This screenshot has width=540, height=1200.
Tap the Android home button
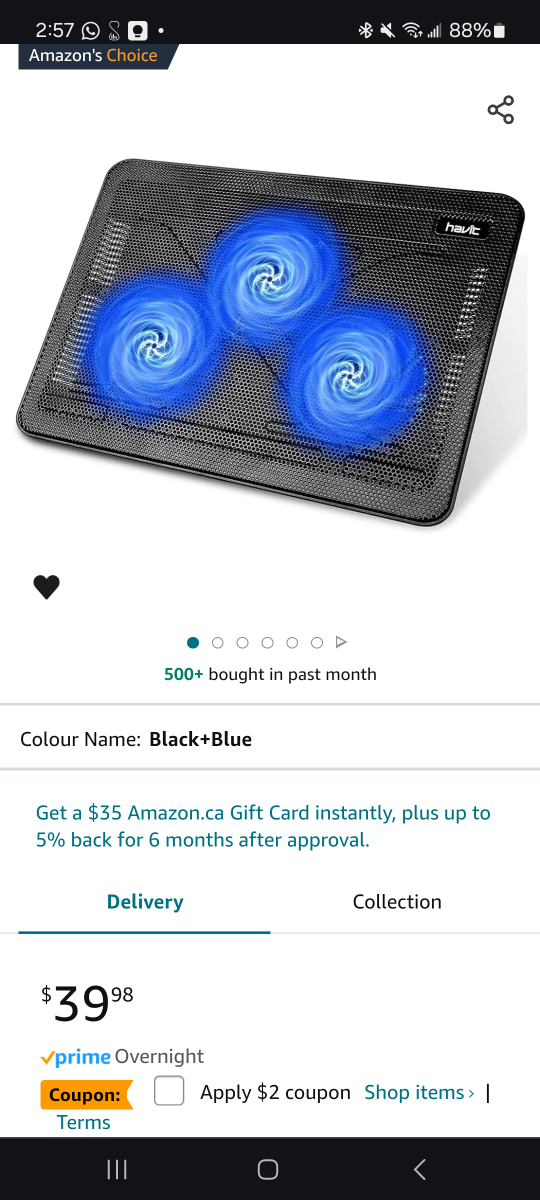(268, 1169)
